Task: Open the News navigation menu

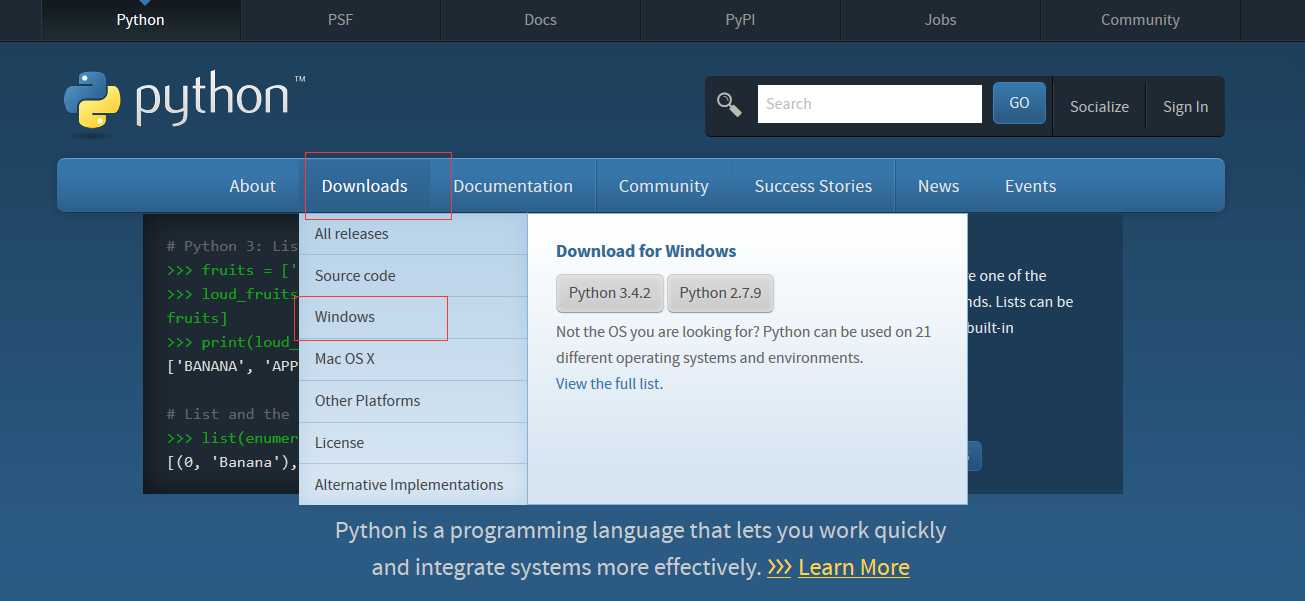Action: 938,186
